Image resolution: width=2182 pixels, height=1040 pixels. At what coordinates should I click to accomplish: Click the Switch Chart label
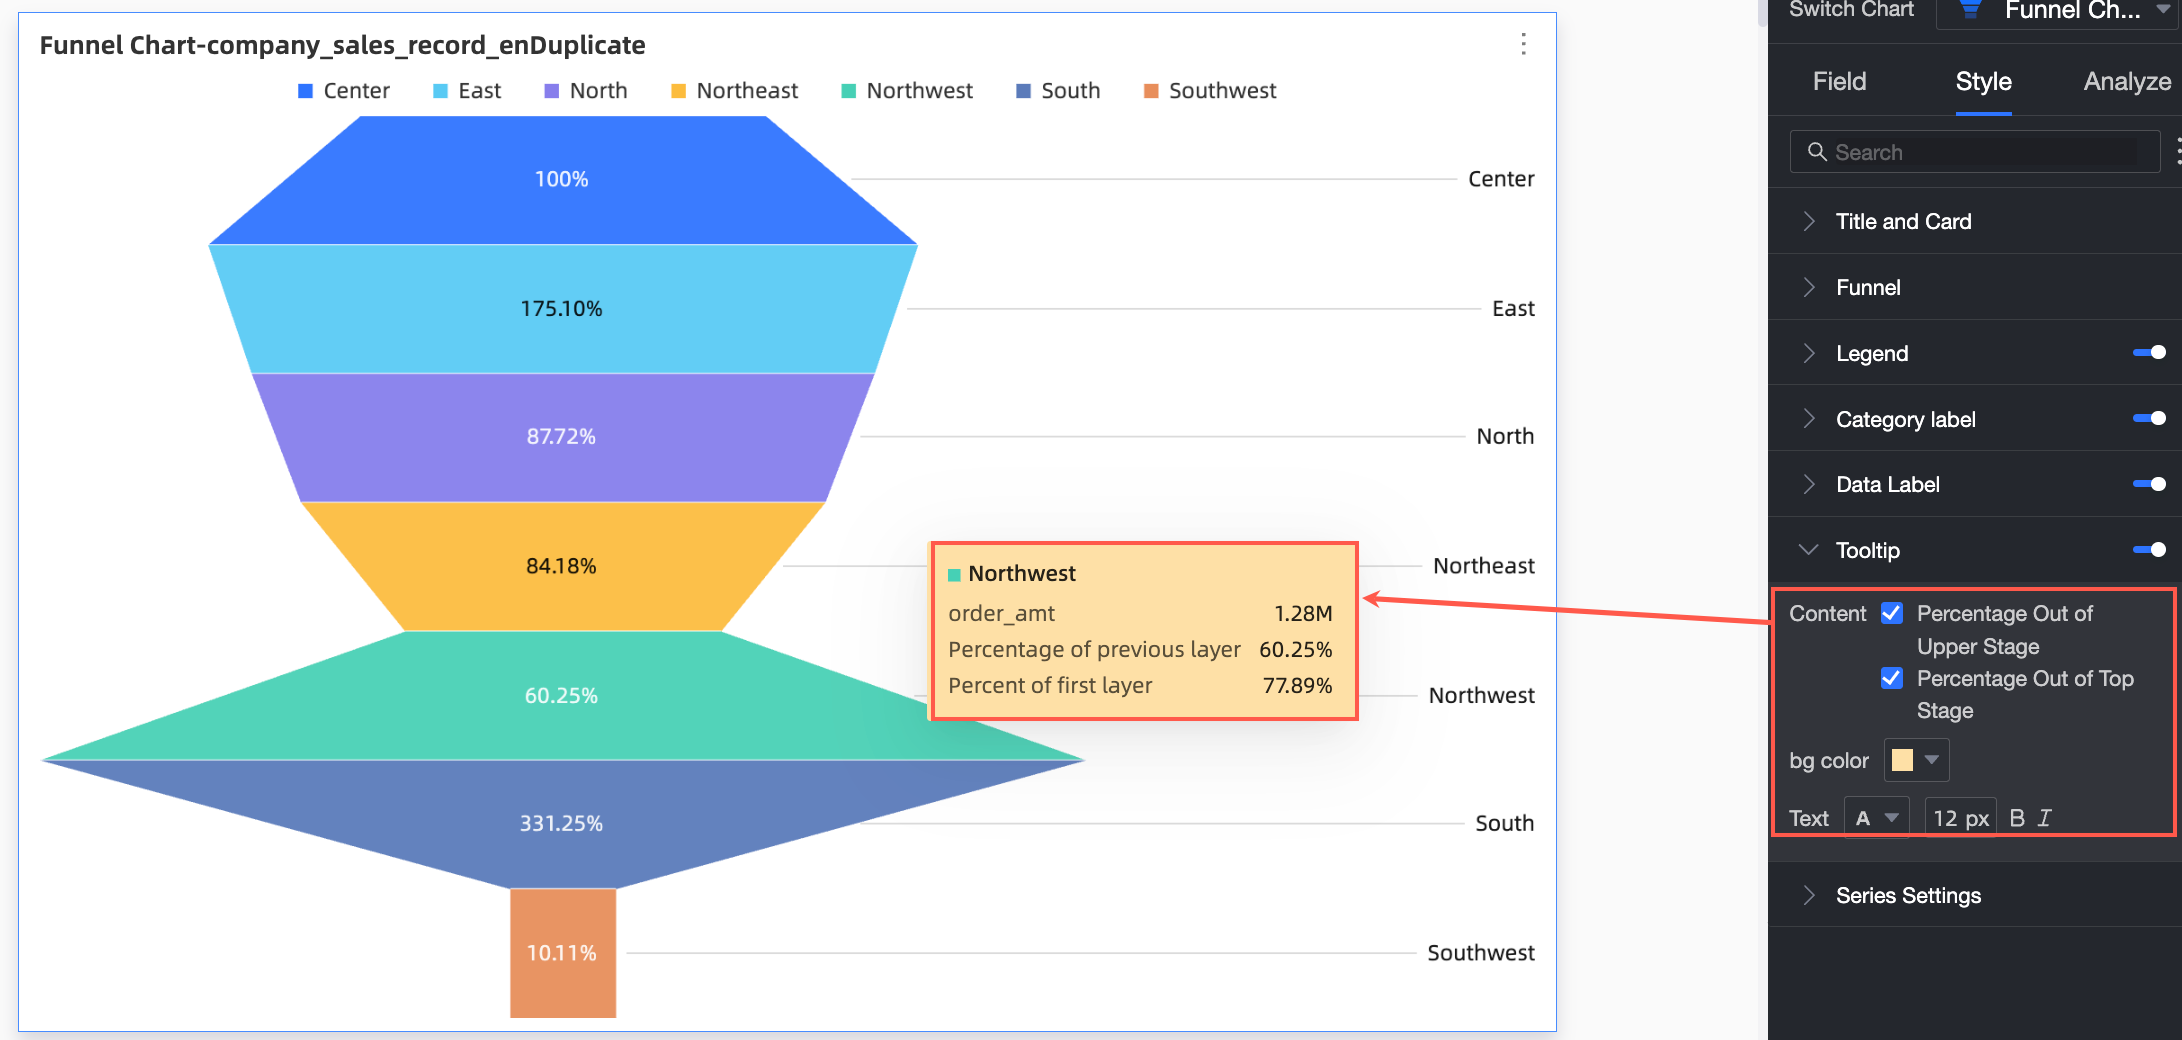[x=1851, y=10]
